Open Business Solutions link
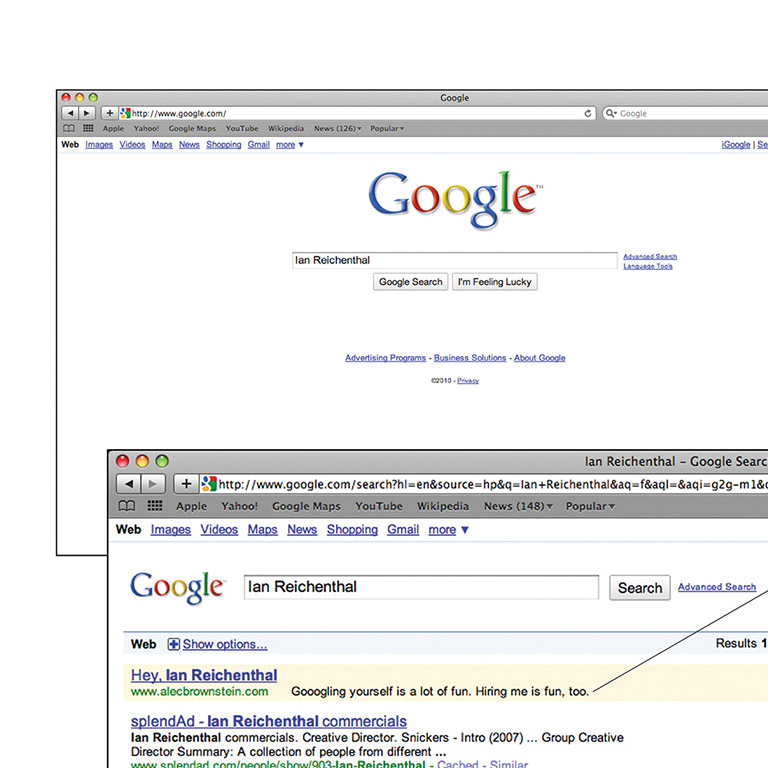This screenshot has width=768, height=768. (470, 358)
